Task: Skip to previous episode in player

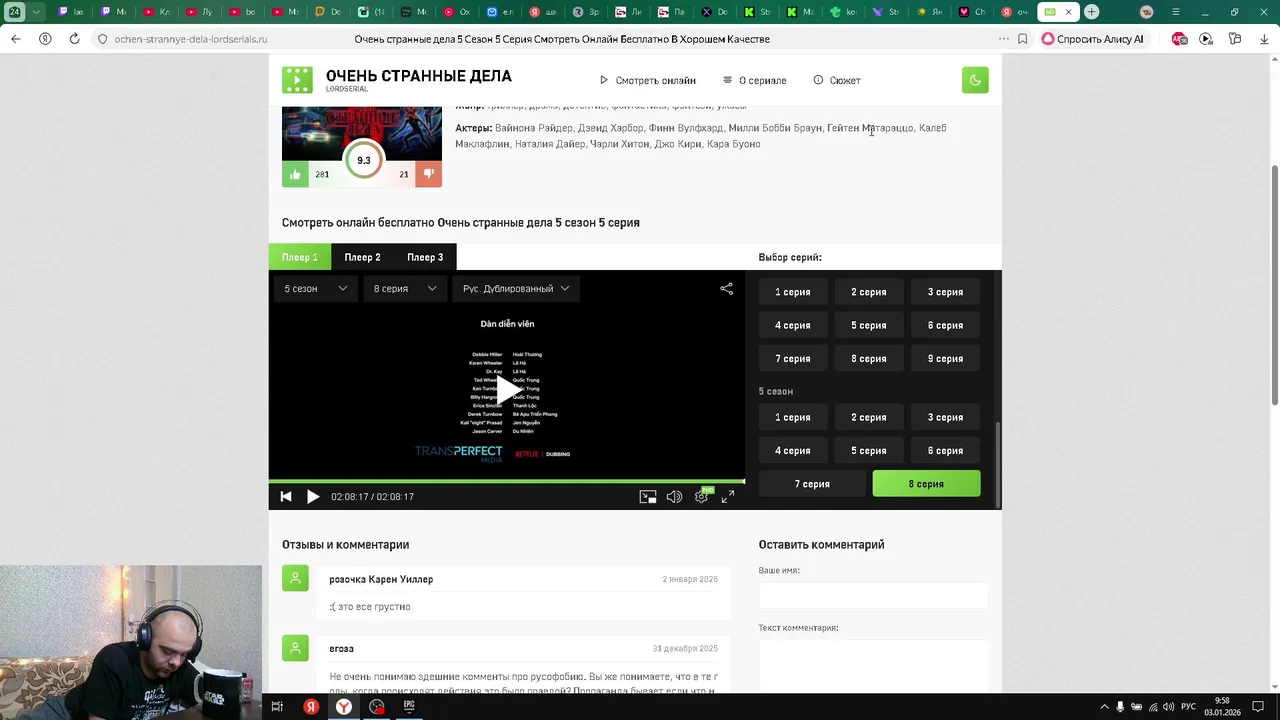Action: tap(286, 497)
